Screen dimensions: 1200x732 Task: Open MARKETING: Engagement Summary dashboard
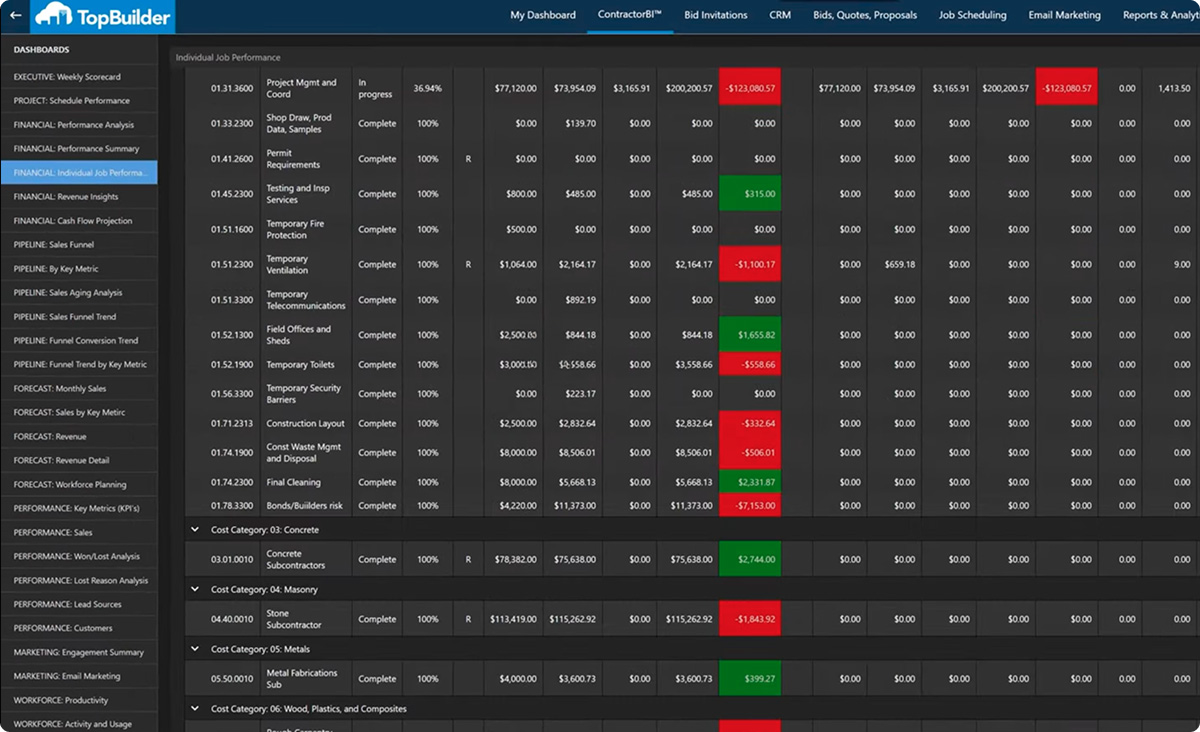[79, 653]
